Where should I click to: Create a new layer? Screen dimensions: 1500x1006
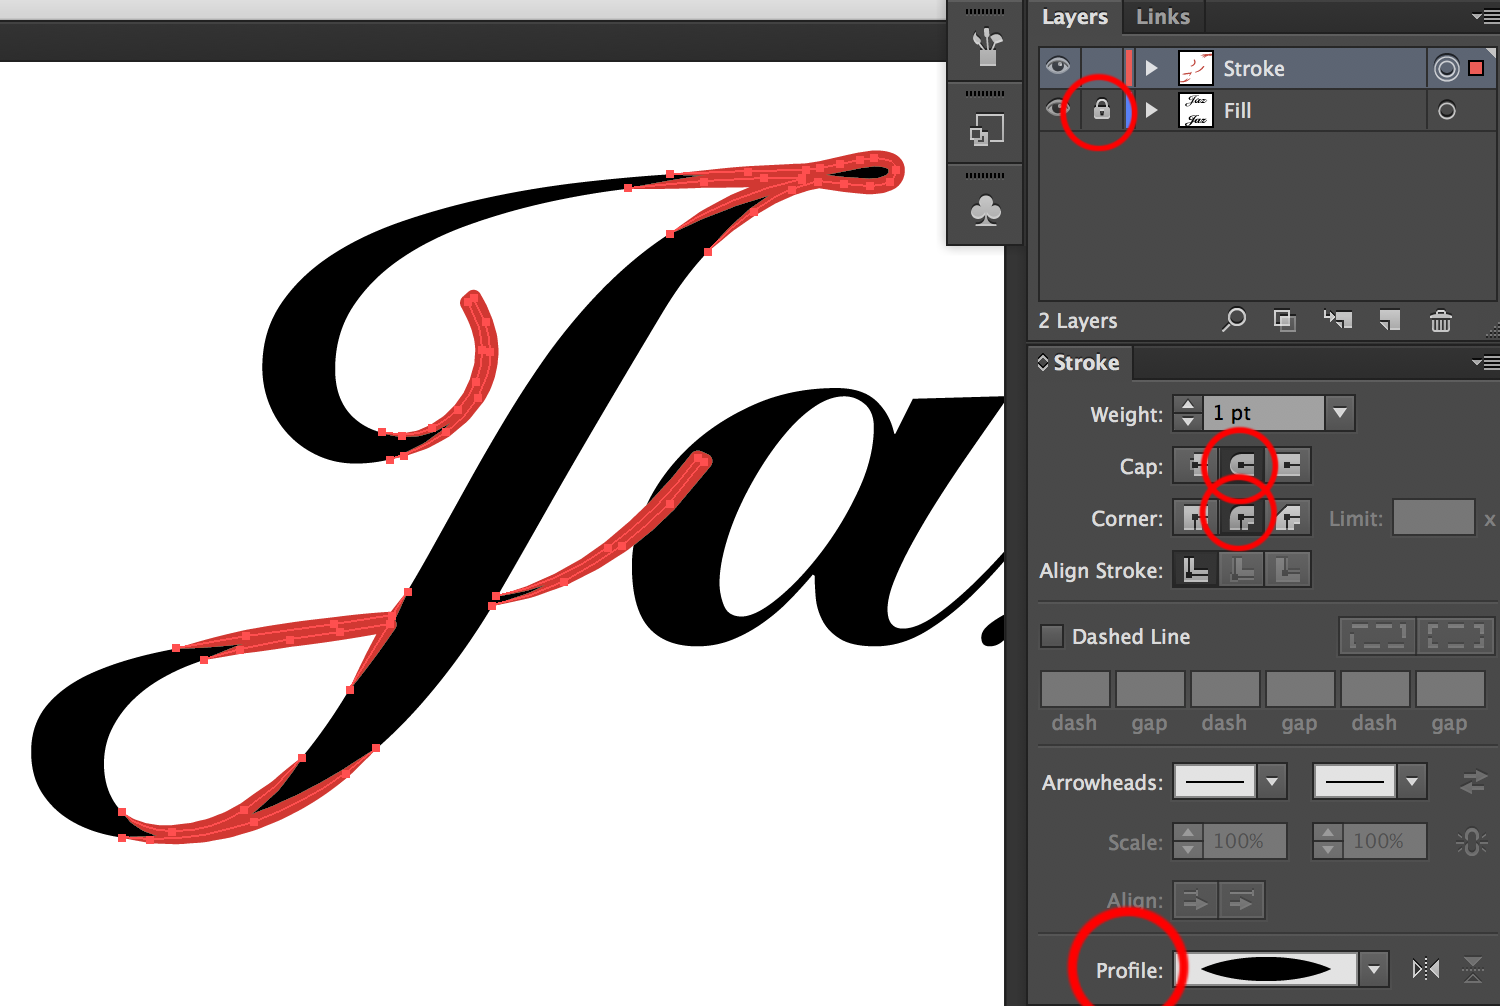click(x=1389, y=320)
